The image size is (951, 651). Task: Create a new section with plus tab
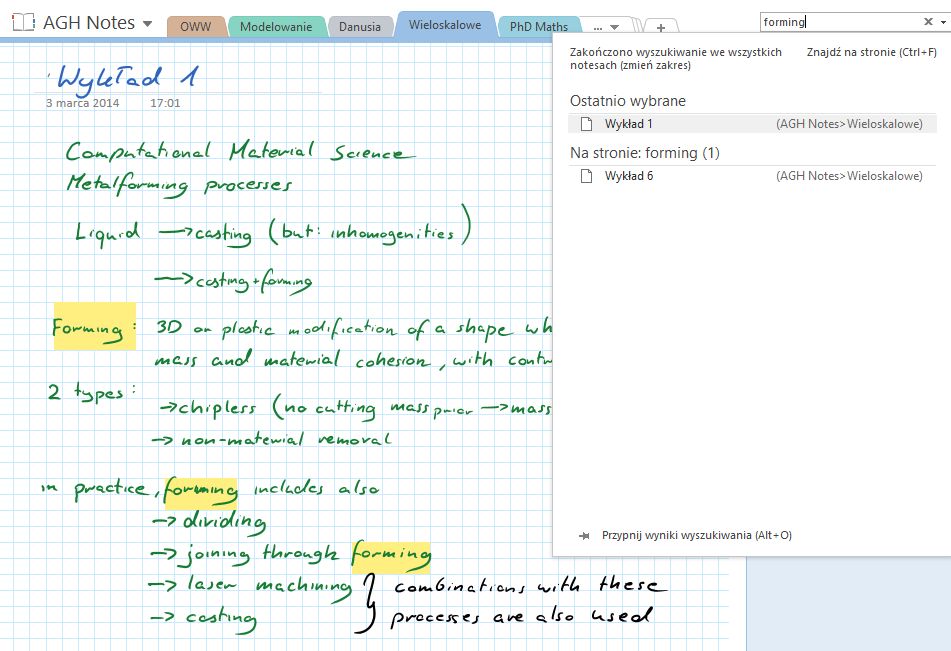661,28
